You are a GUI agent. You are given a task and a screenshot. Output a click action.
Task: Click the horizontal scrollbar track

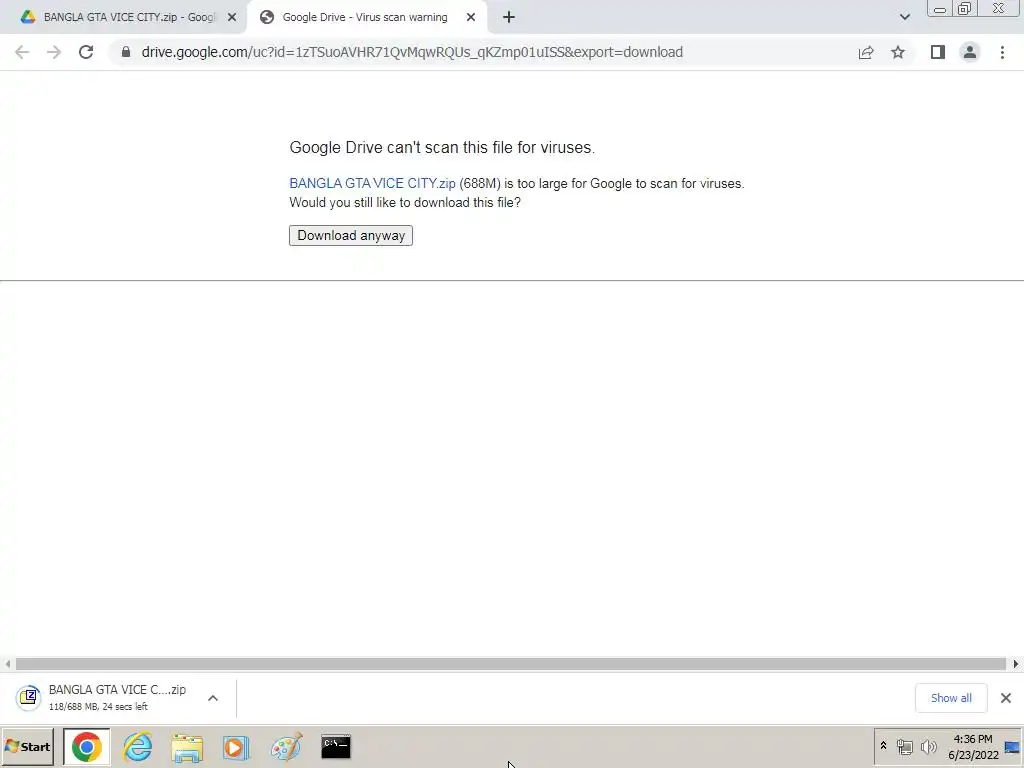coord(511,664)
